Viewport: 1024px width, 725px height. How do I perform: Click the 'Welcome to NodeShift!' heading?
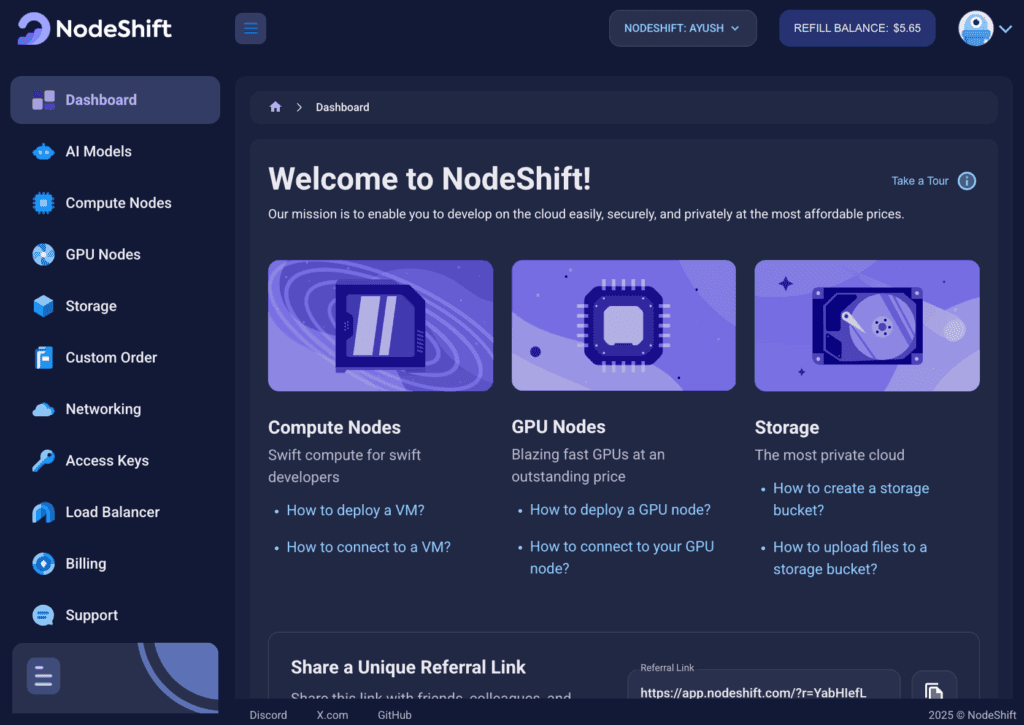(x=430, y=179)
